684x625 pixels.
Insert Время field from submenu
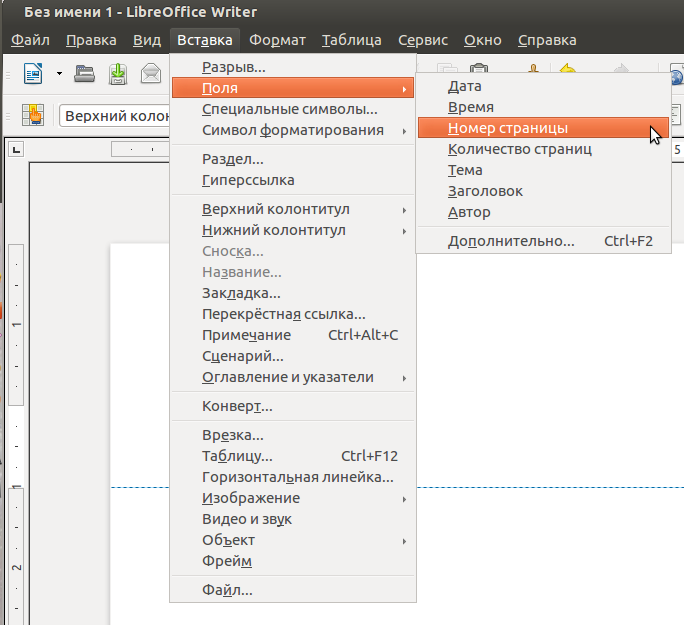[543, 107]
